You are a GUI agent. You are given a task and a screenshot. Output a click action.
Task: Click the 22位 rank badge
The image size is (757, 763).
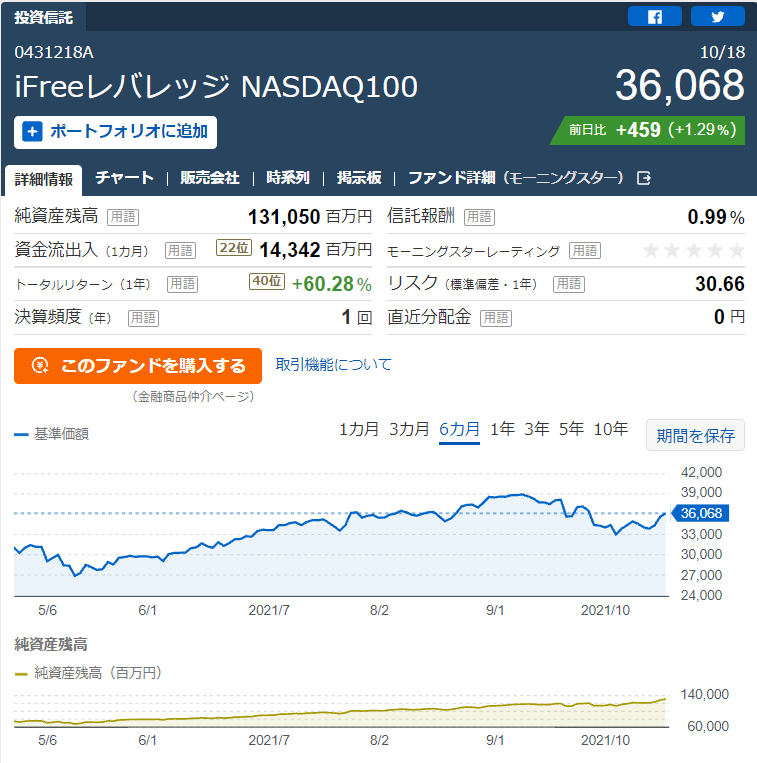(x=234, y=248)
